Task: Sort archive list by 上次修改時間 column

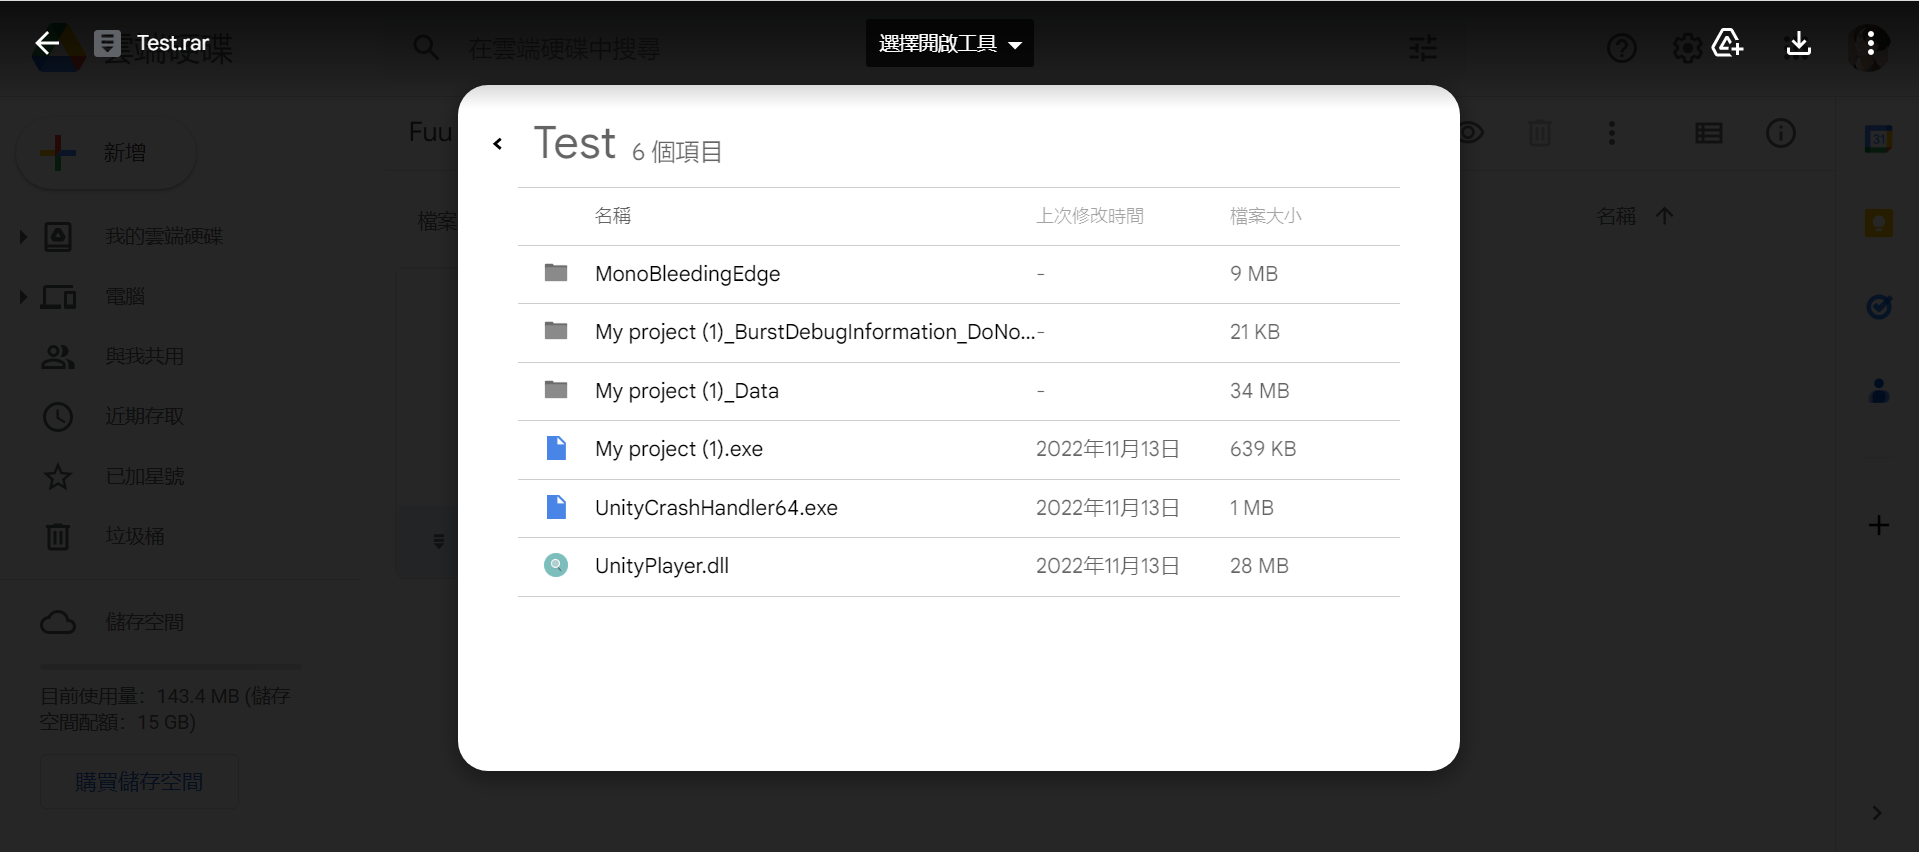Action: click(x=1090, y=216)
